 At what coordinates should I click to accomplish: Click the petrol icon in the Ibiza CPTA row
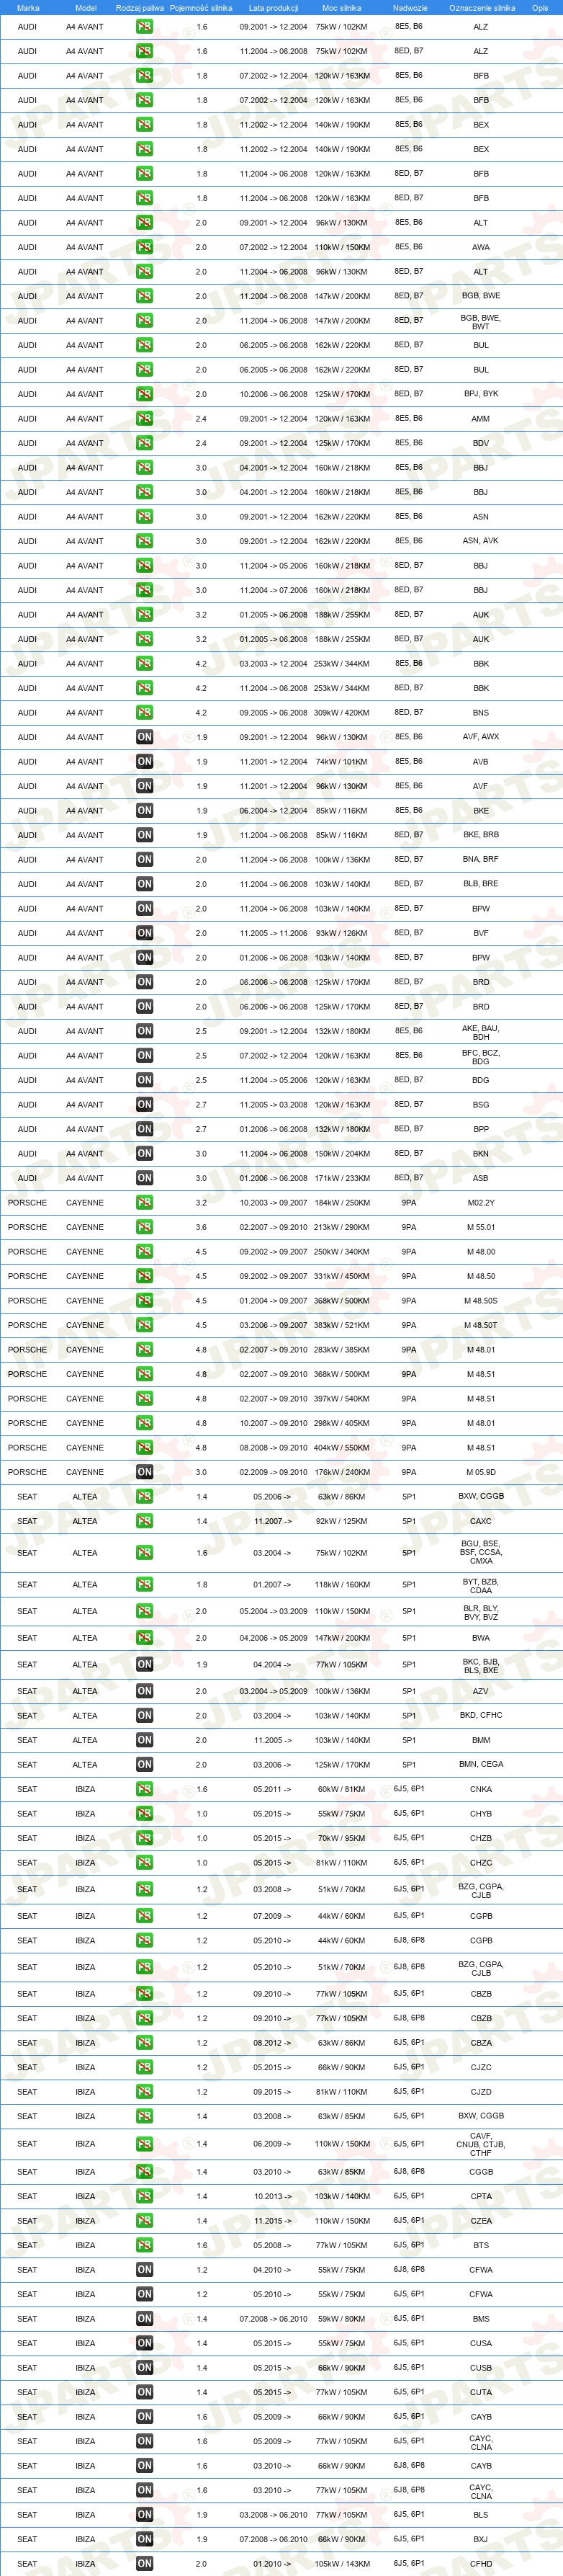[144, 2196]
